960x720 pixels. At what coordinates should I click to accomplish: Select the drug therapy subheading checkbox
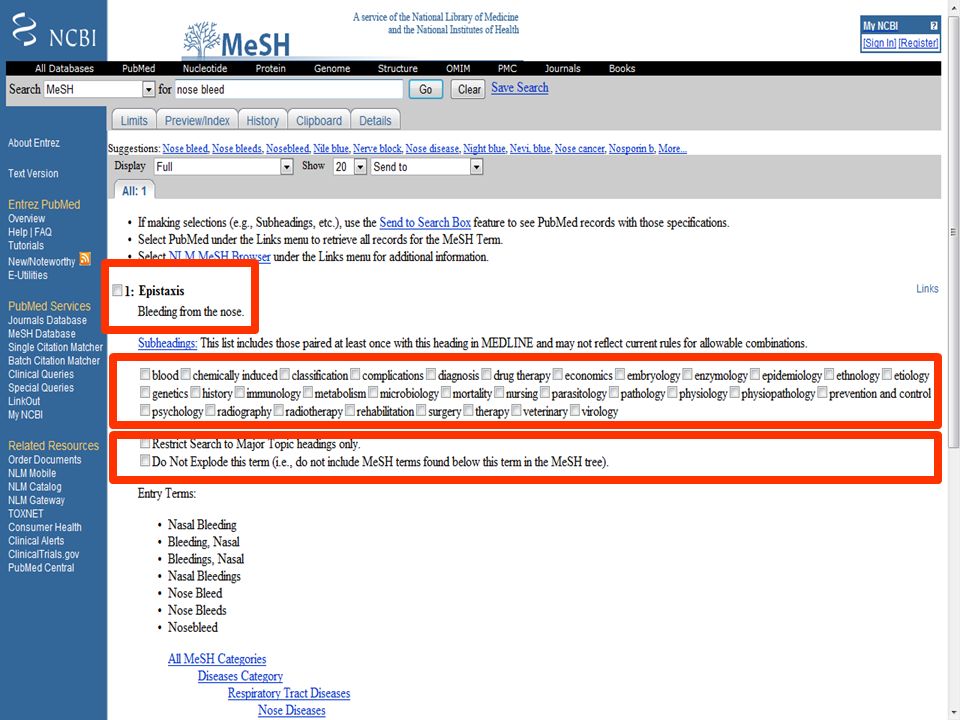click(486, 373)
